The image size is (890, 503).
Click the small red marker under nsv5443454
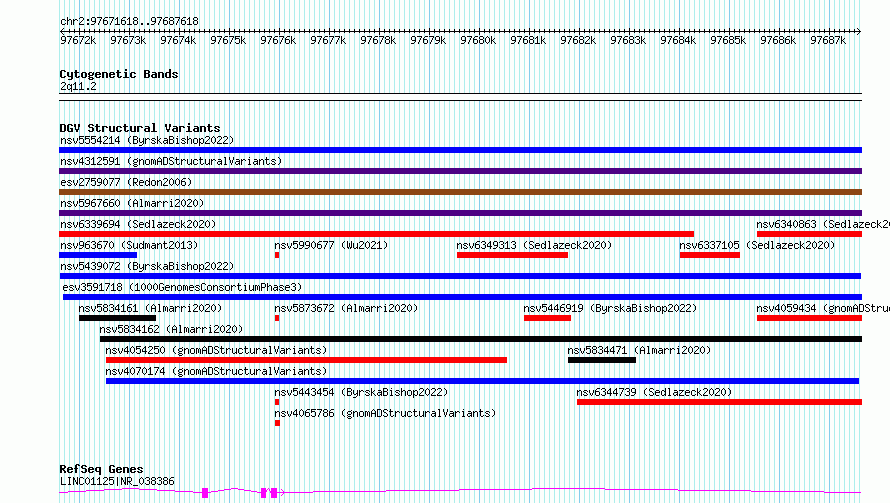[x=277, y=403]
